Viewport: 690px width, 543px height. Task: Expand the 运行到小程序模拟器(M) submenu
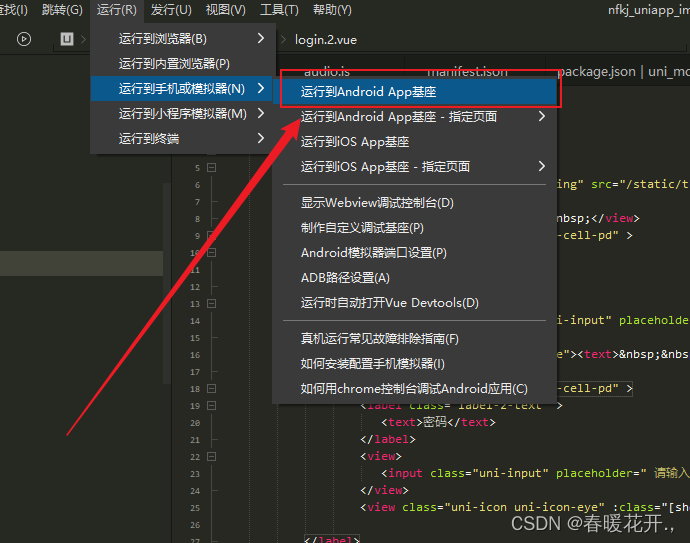point(180,114)
